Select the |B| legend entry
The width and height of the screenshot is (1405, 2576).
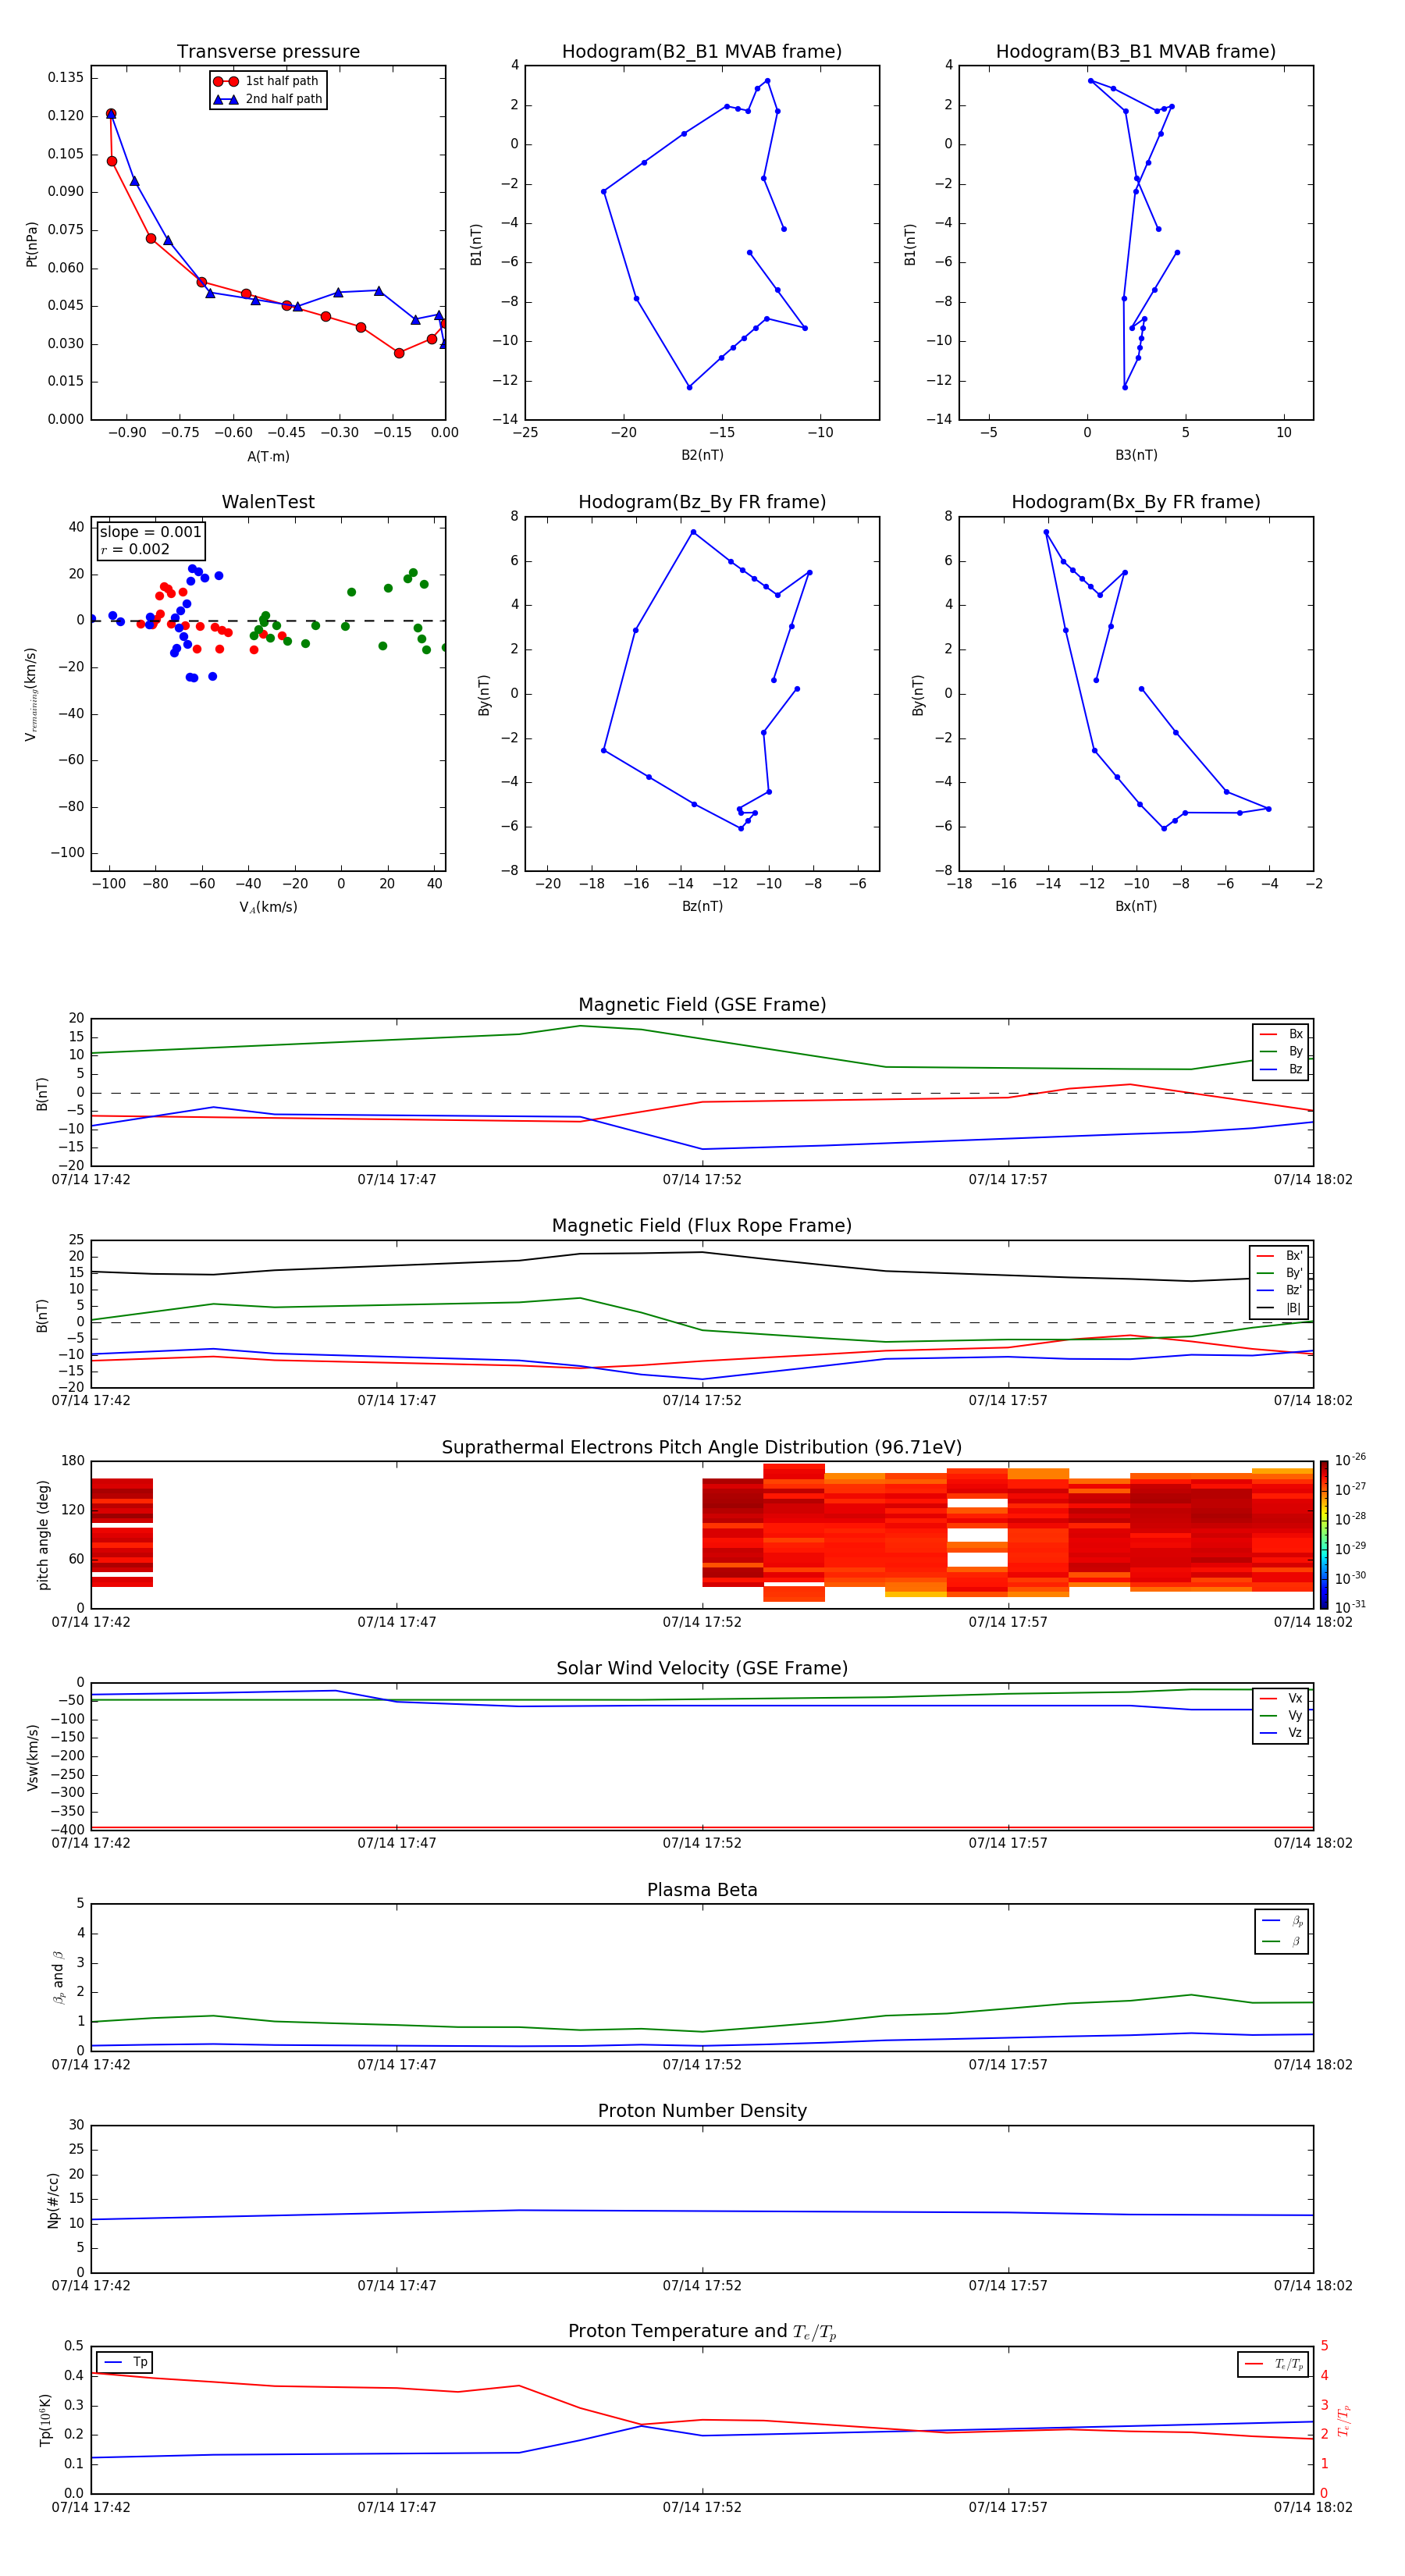click(1280, 1308)
